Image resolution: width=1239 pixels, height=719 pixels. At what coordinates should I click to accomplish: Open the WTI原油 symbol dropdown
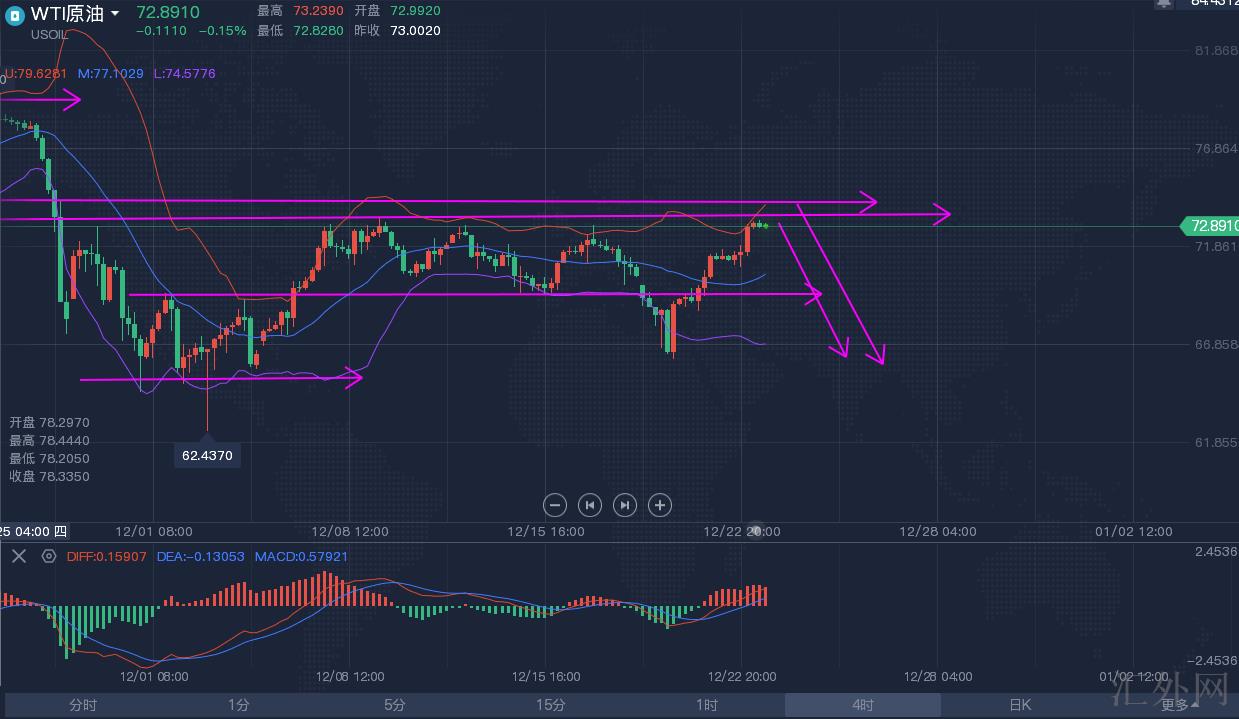(x=115, y=14)
